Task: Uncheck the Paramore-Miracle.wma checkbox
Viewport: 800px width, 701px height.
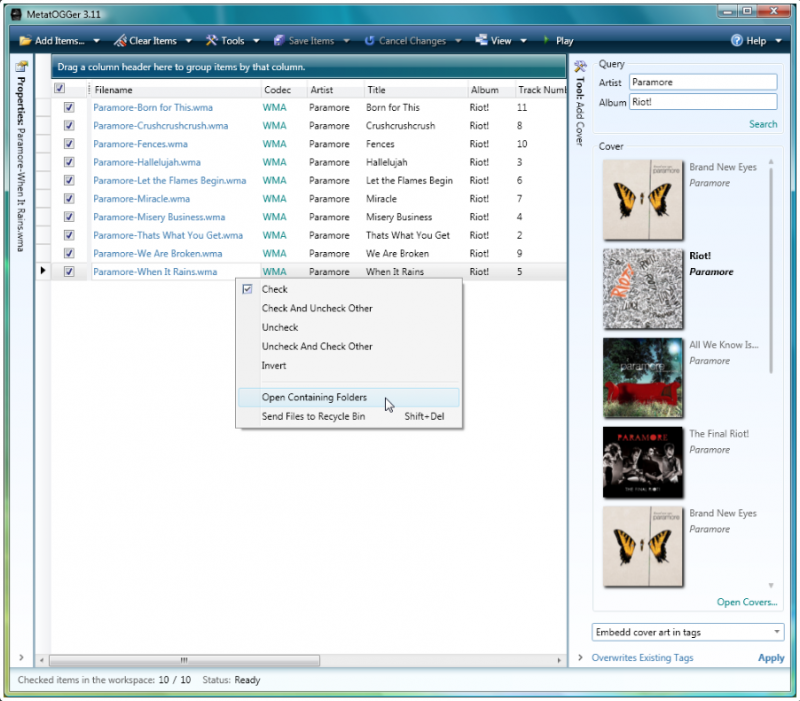Action: tap(69, 199)
